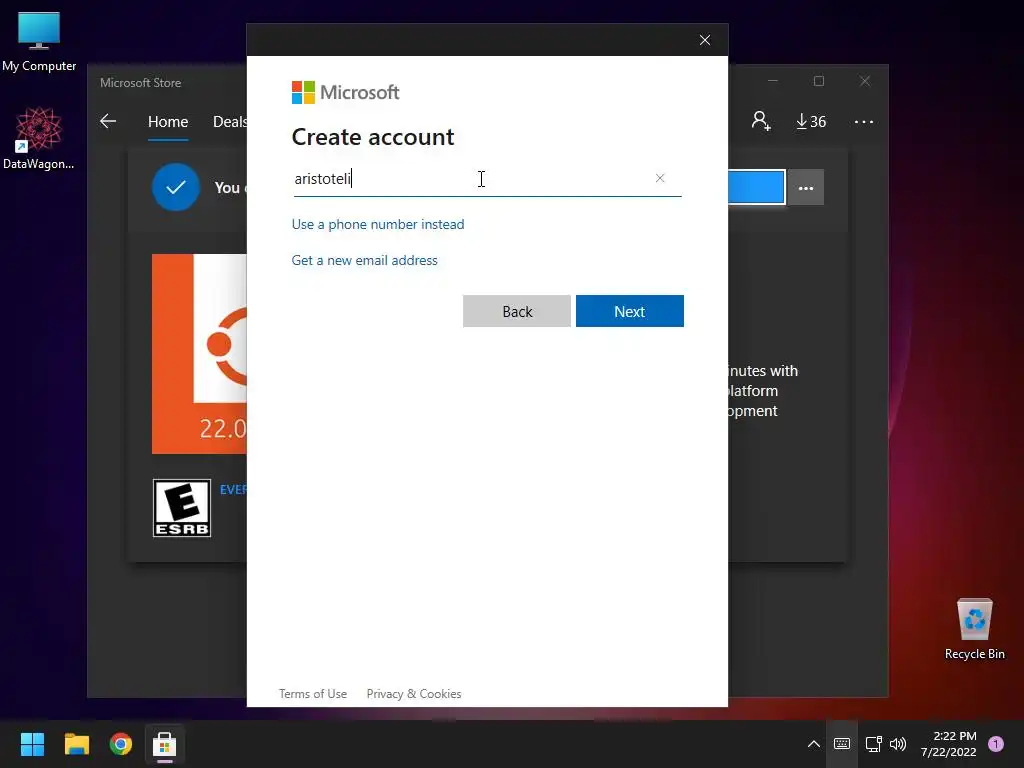Click Microsoft Store taskbar icon
1024x768 pixels.
click(x=165, y=744)
